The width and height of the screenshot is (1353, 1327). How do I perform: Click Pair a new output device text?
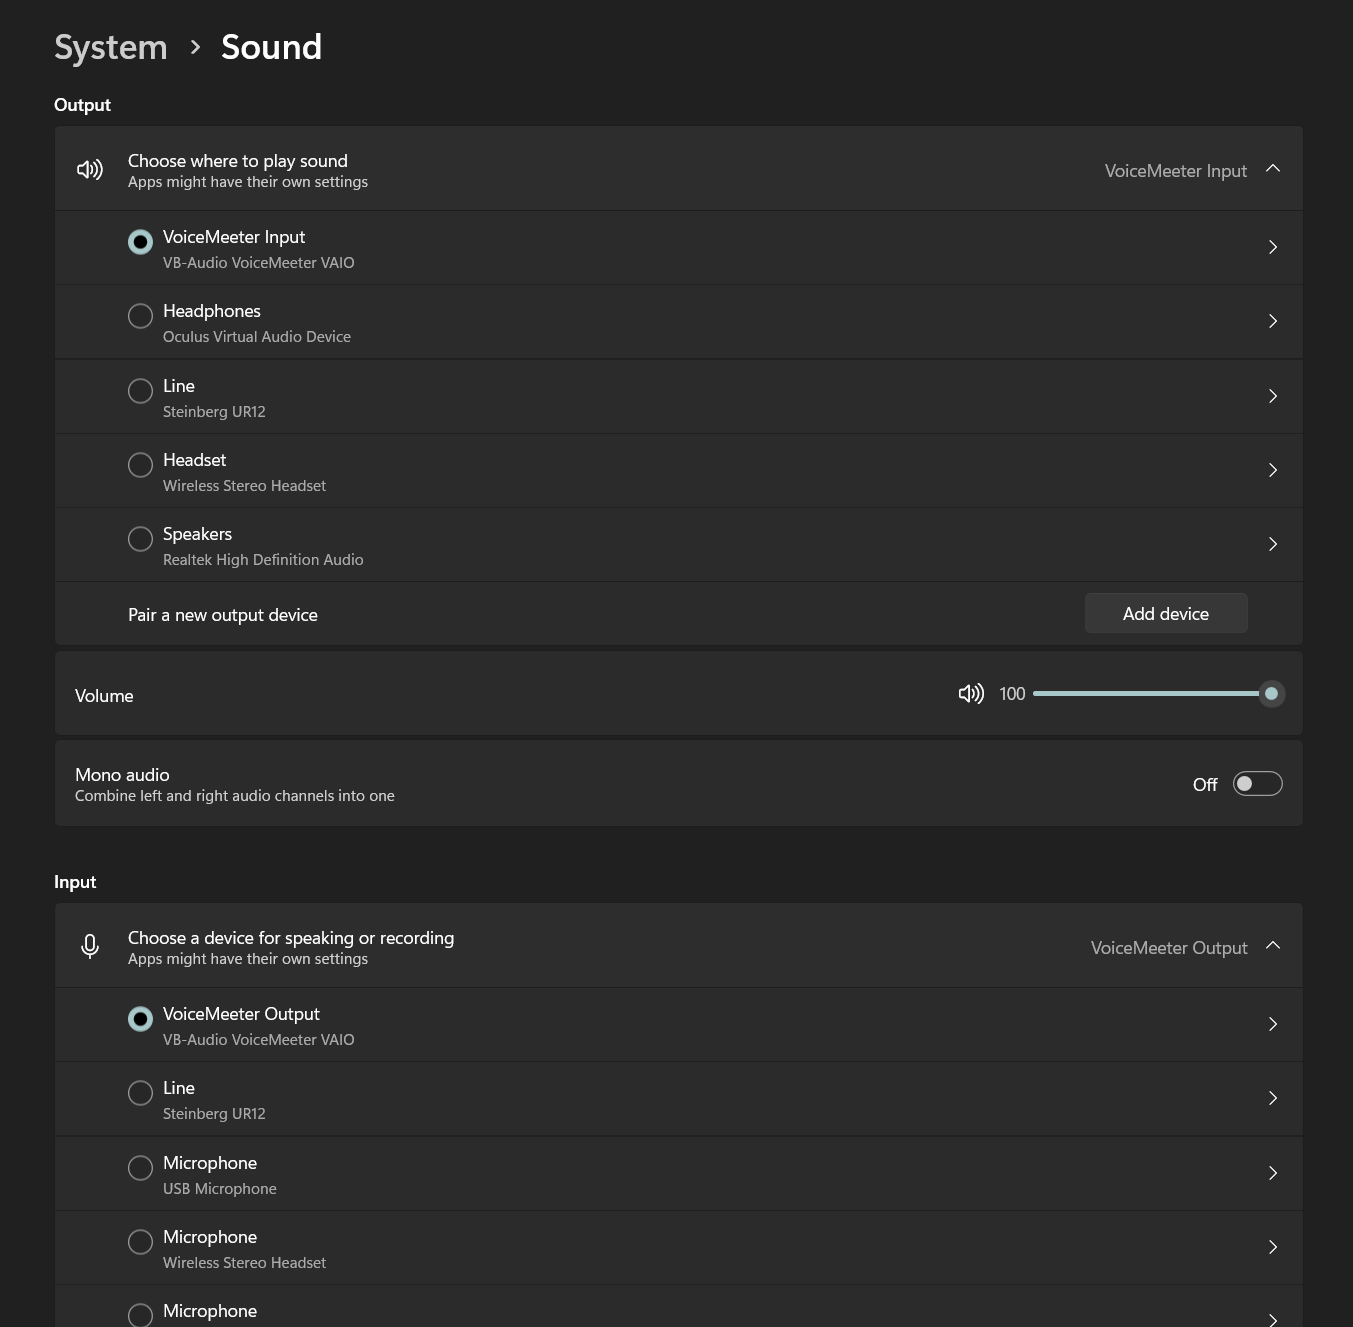[x=223, y=615]
